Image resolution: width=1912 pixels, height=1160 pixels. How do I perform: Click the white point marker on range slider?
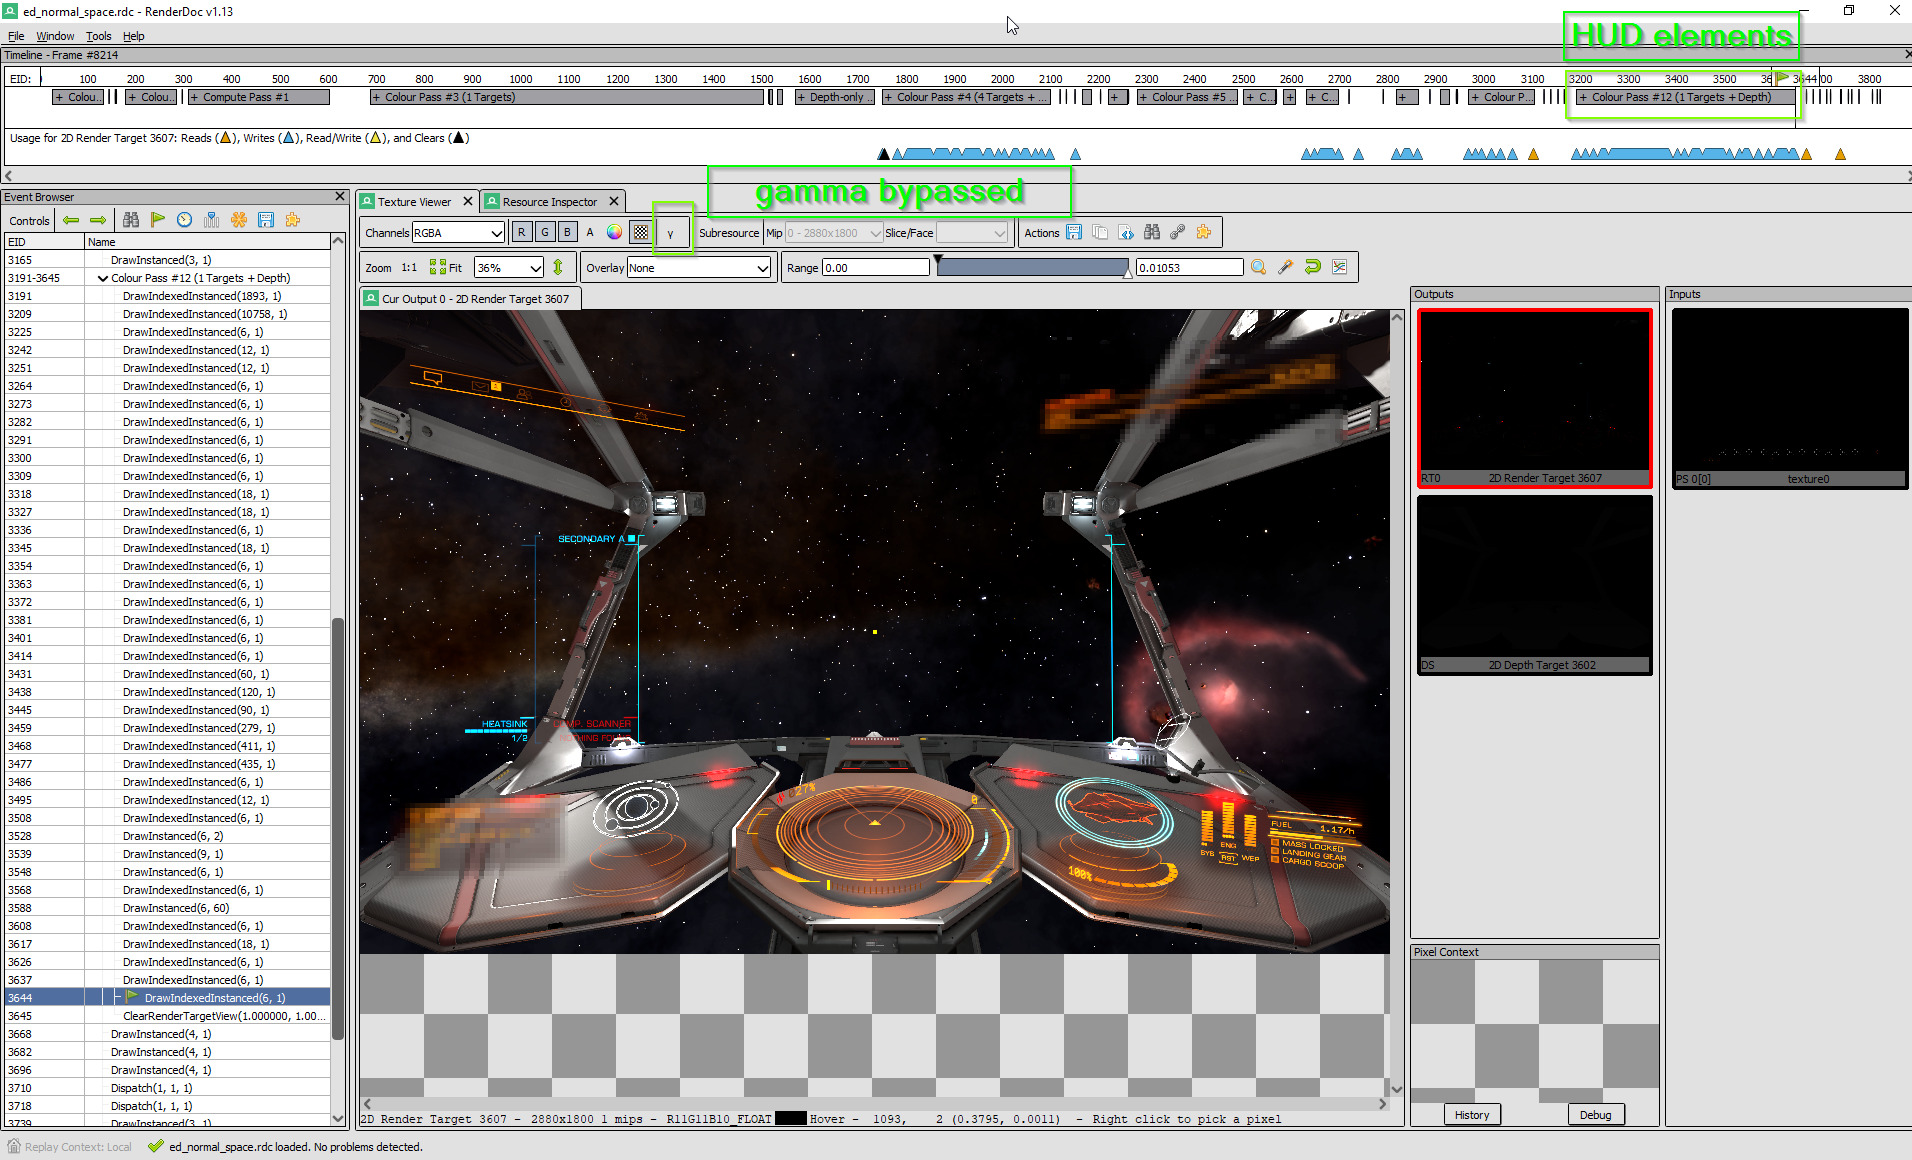point(1128,274)
